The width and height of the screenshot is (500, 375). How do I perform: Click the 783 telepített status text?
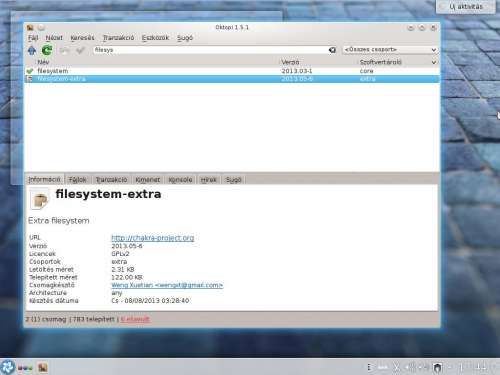click(93, 319)
